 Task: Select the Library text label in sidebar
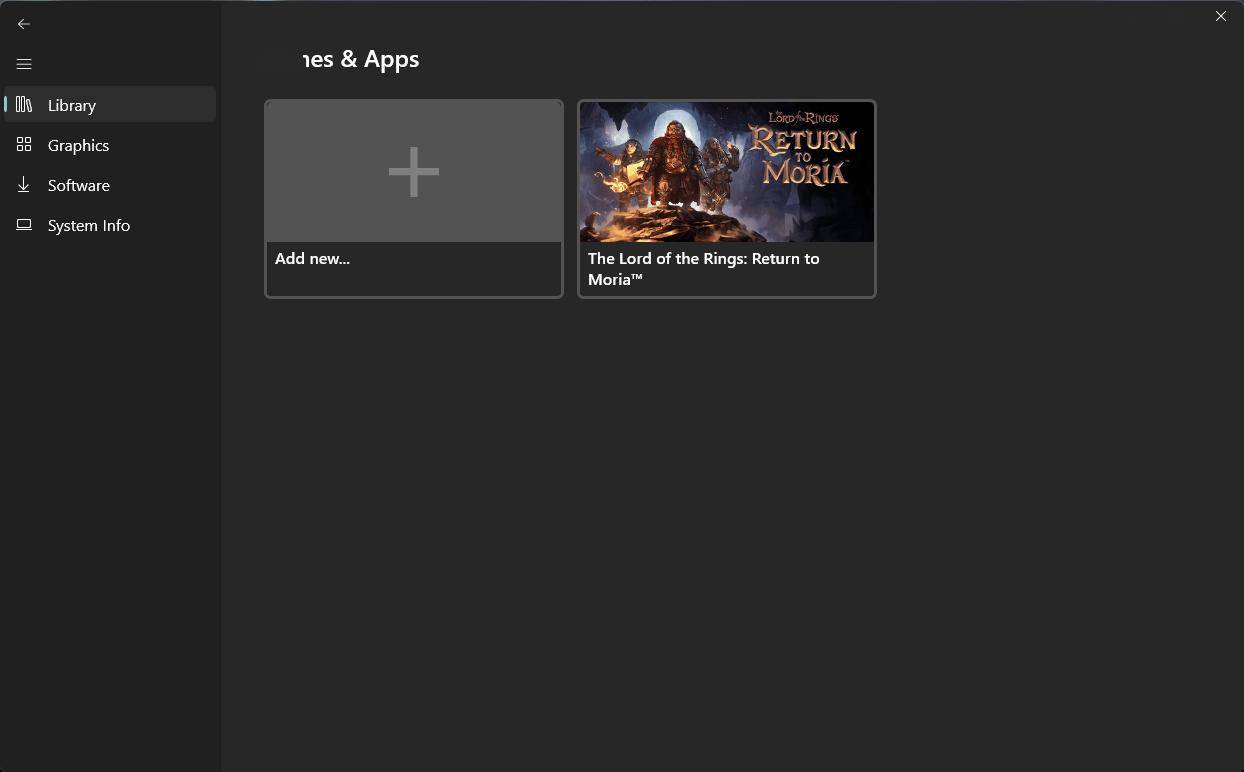[72, 105]
